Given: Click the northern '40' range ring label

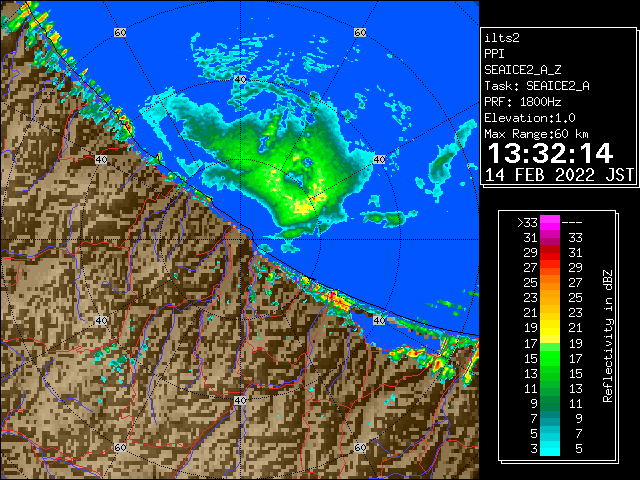Looking at the screenshot, I should click(x=240, y=79).
